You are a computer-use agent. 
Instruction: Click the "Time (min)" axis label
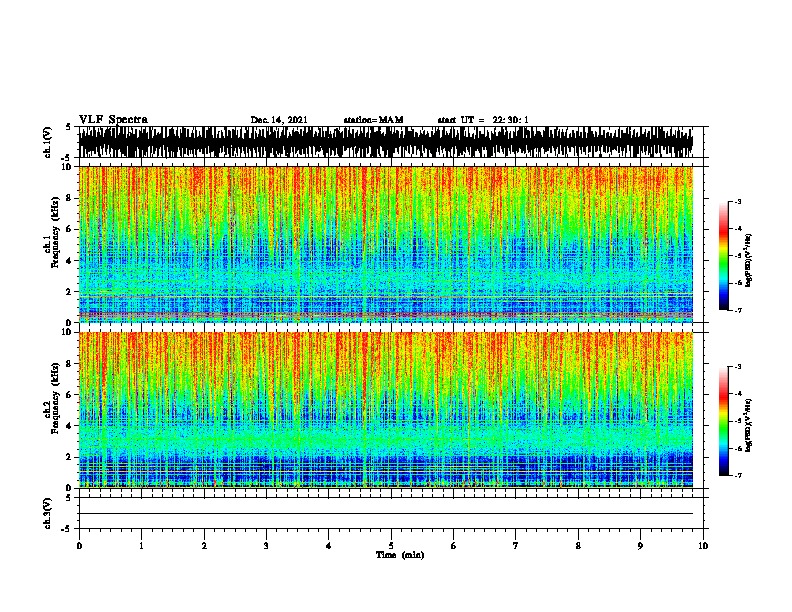click(x=400, y=555)
